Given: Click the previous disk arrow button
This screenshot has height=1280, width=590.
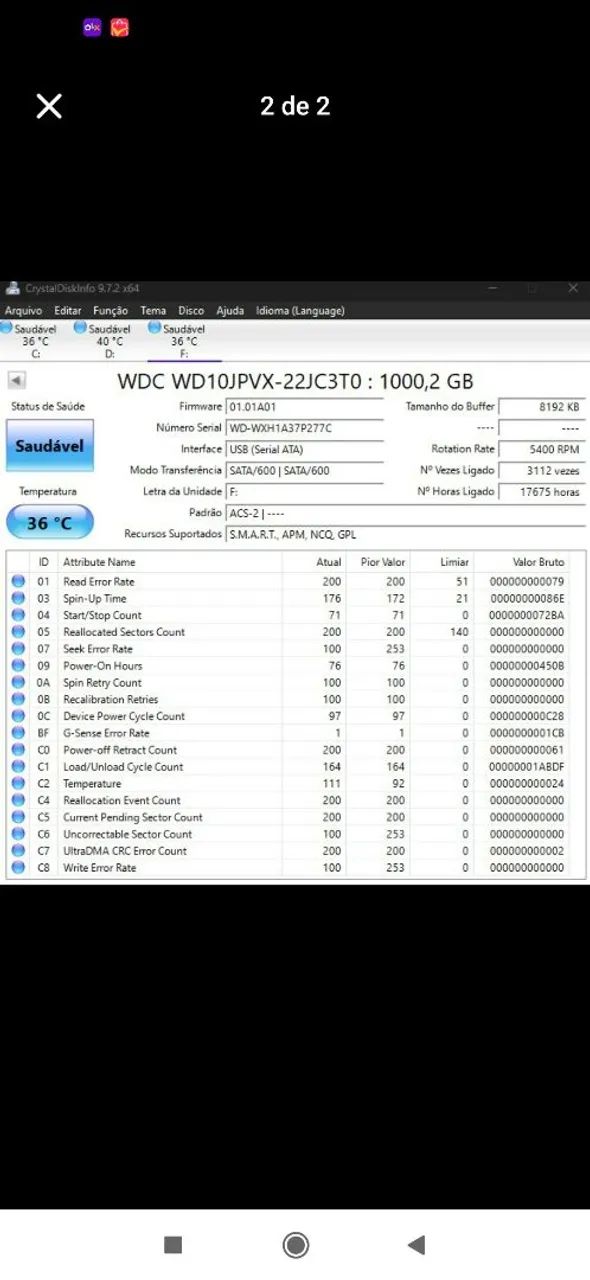Looking at the screenshot, I should pos(17,380).
